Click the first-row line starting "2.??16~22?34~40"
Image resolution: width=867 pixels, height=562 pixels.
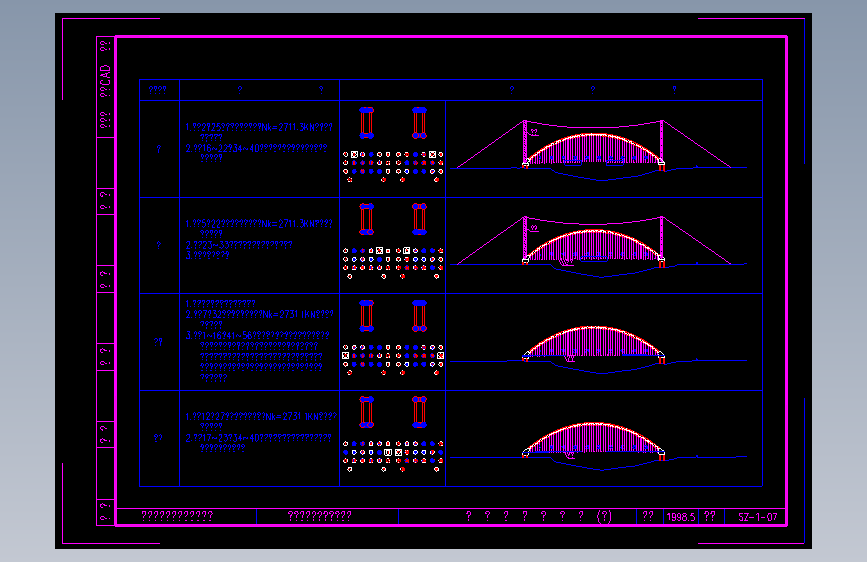257,148
